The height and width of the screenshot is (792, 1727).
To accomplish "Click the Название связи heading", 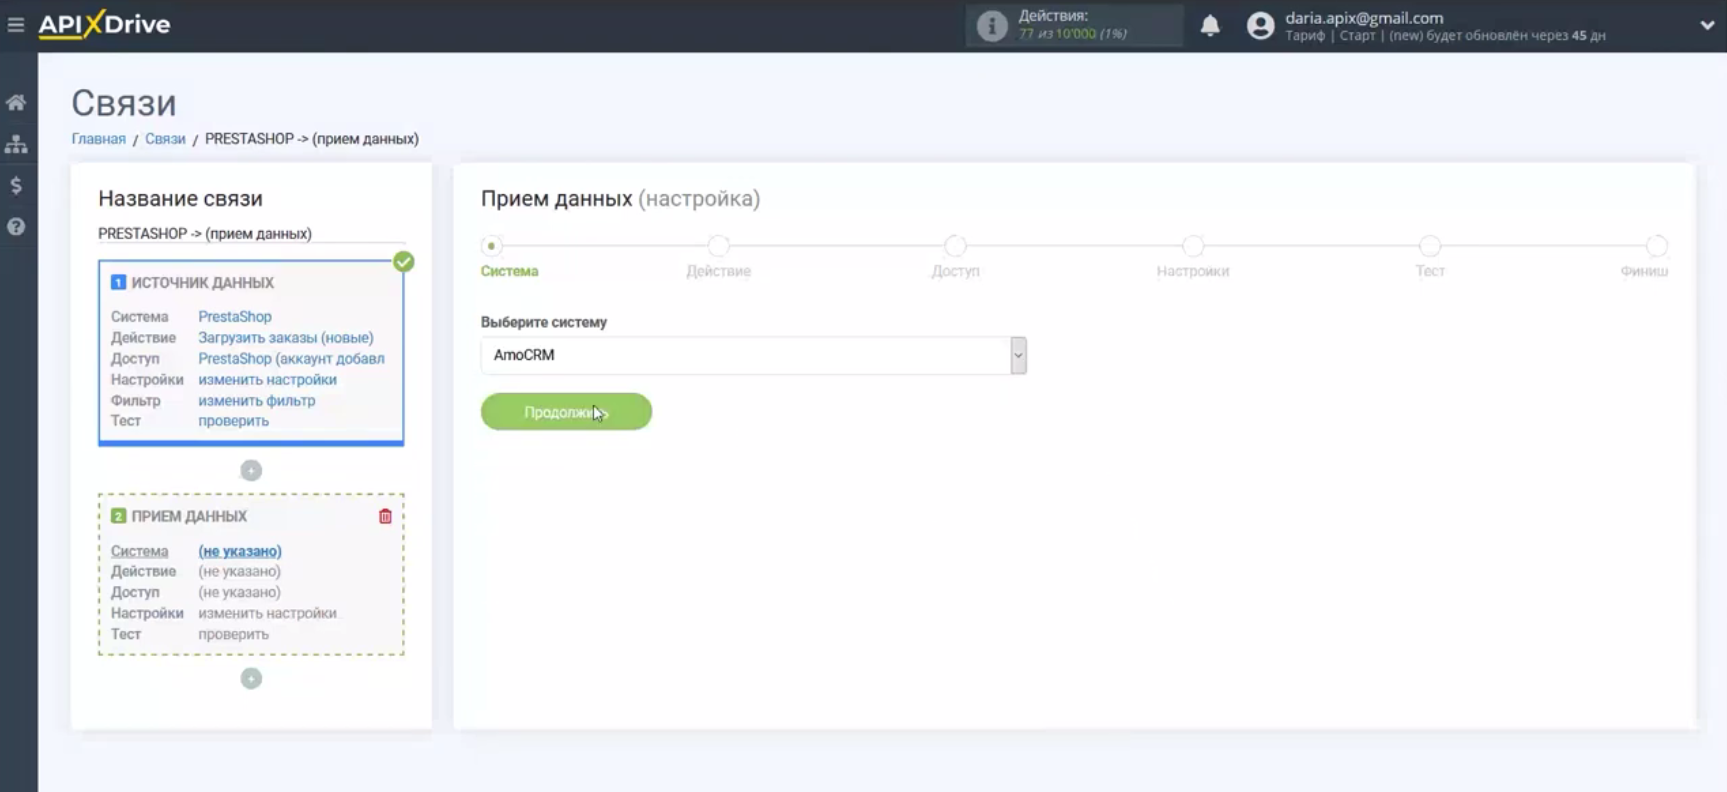I will click(180, 198).
